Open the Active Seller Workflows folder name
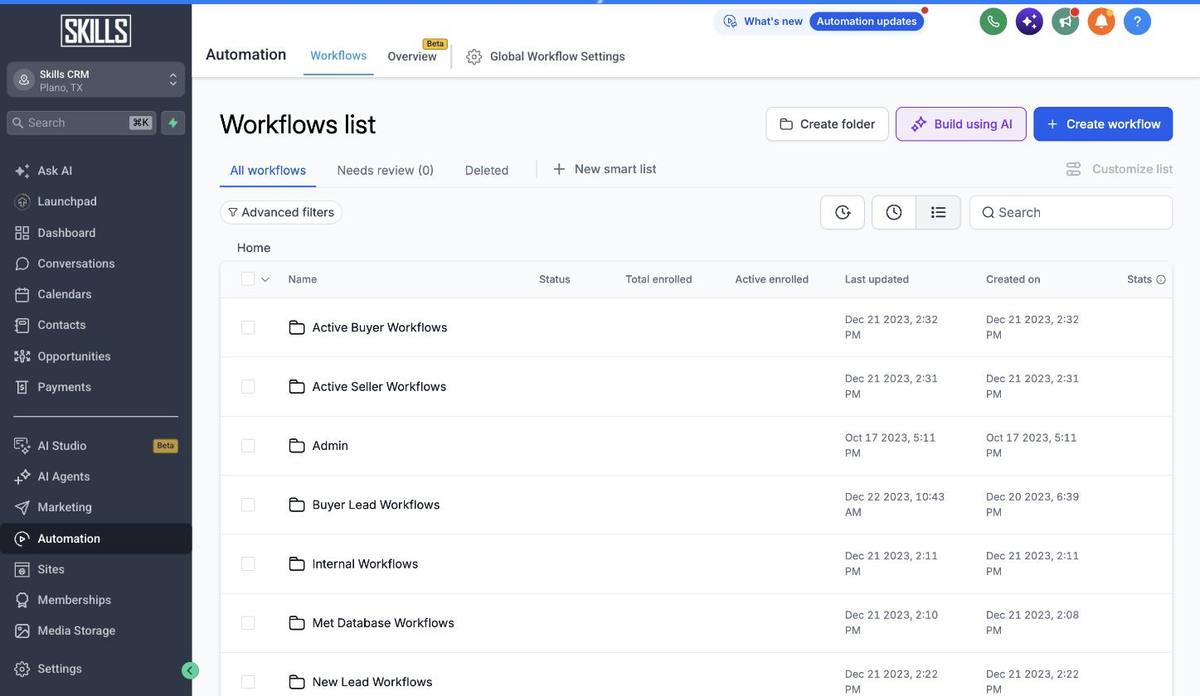 pos(379,387)
